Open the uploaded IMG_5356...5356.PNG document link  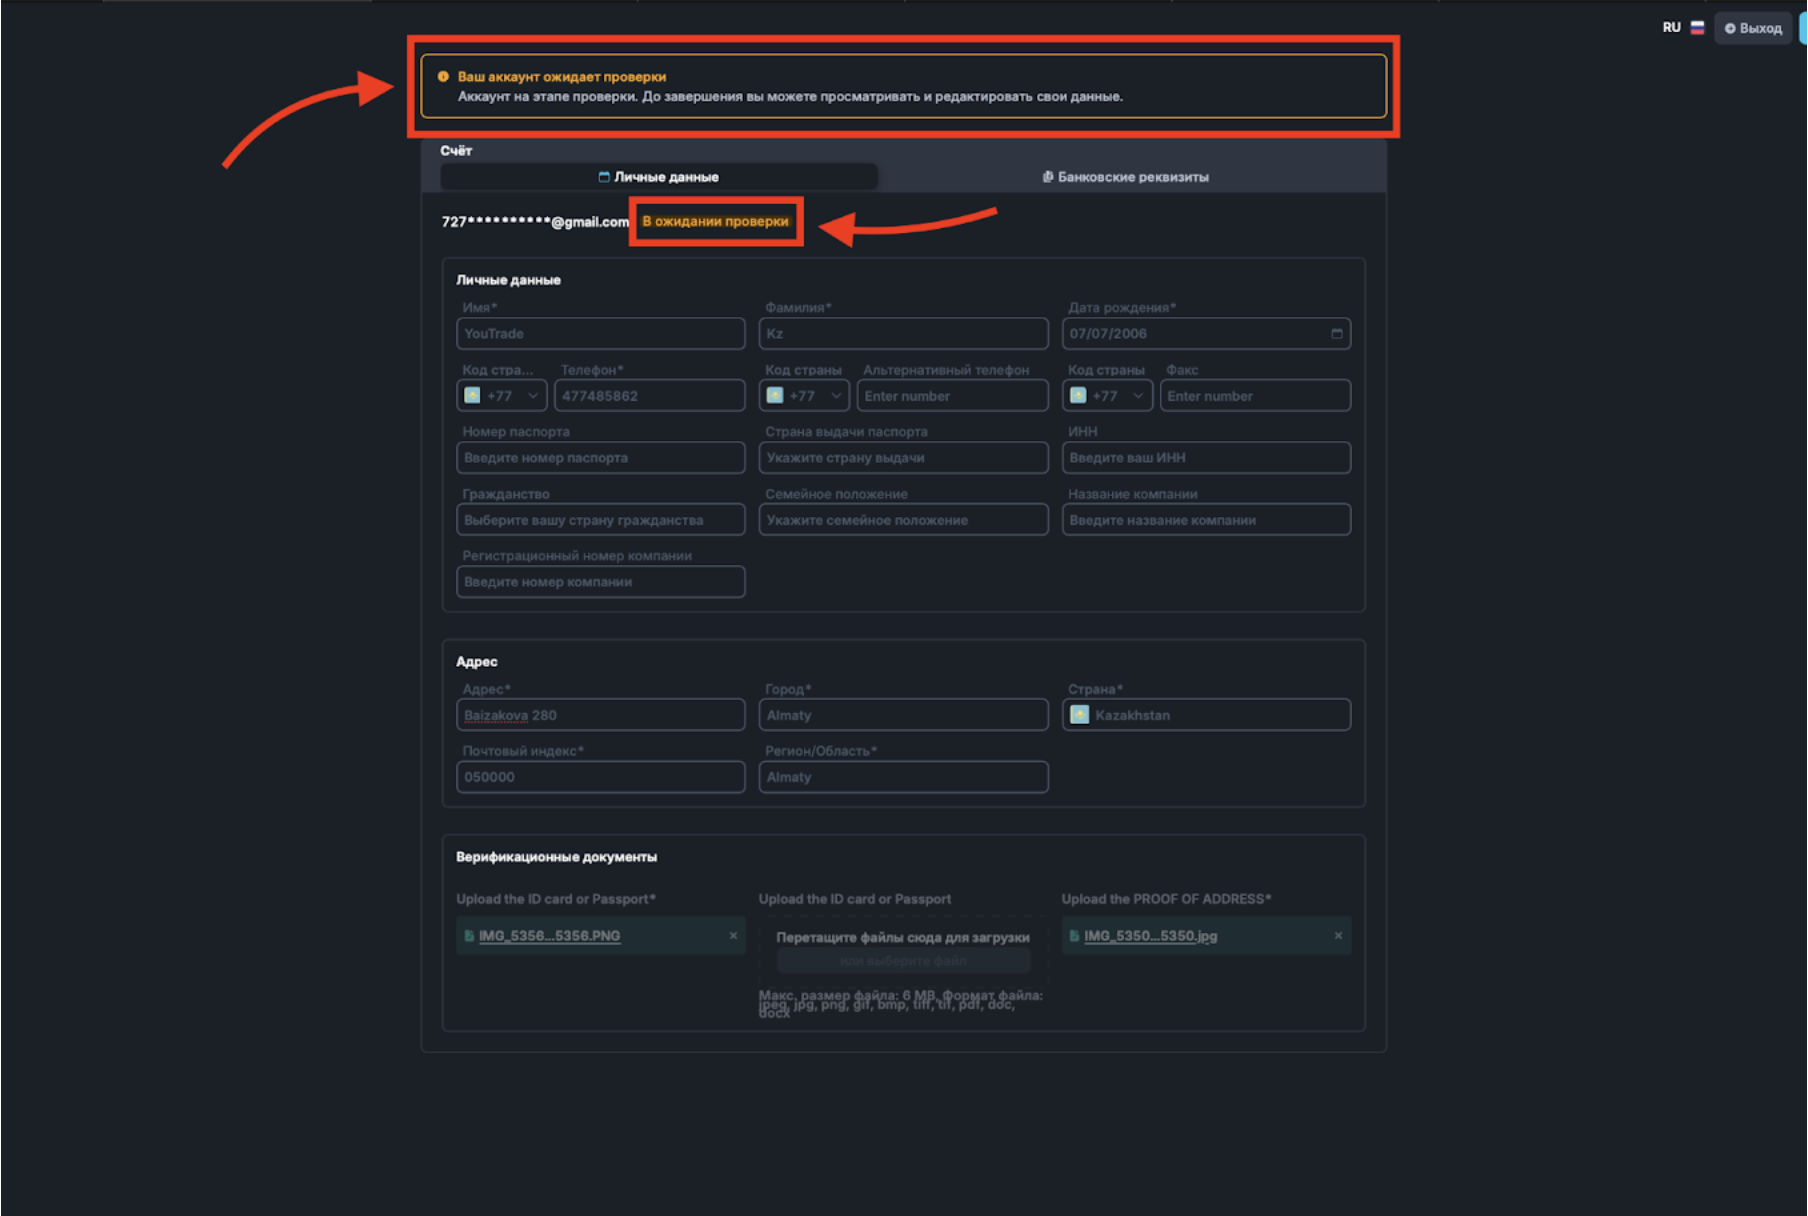coord(550,935)
